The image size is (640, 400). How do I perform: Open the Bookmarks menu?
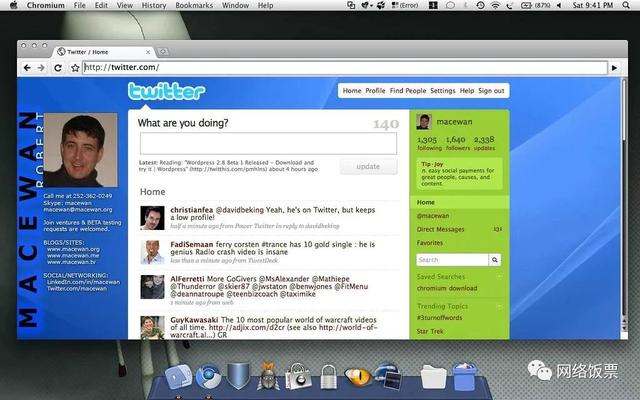[x=194, y=5]
